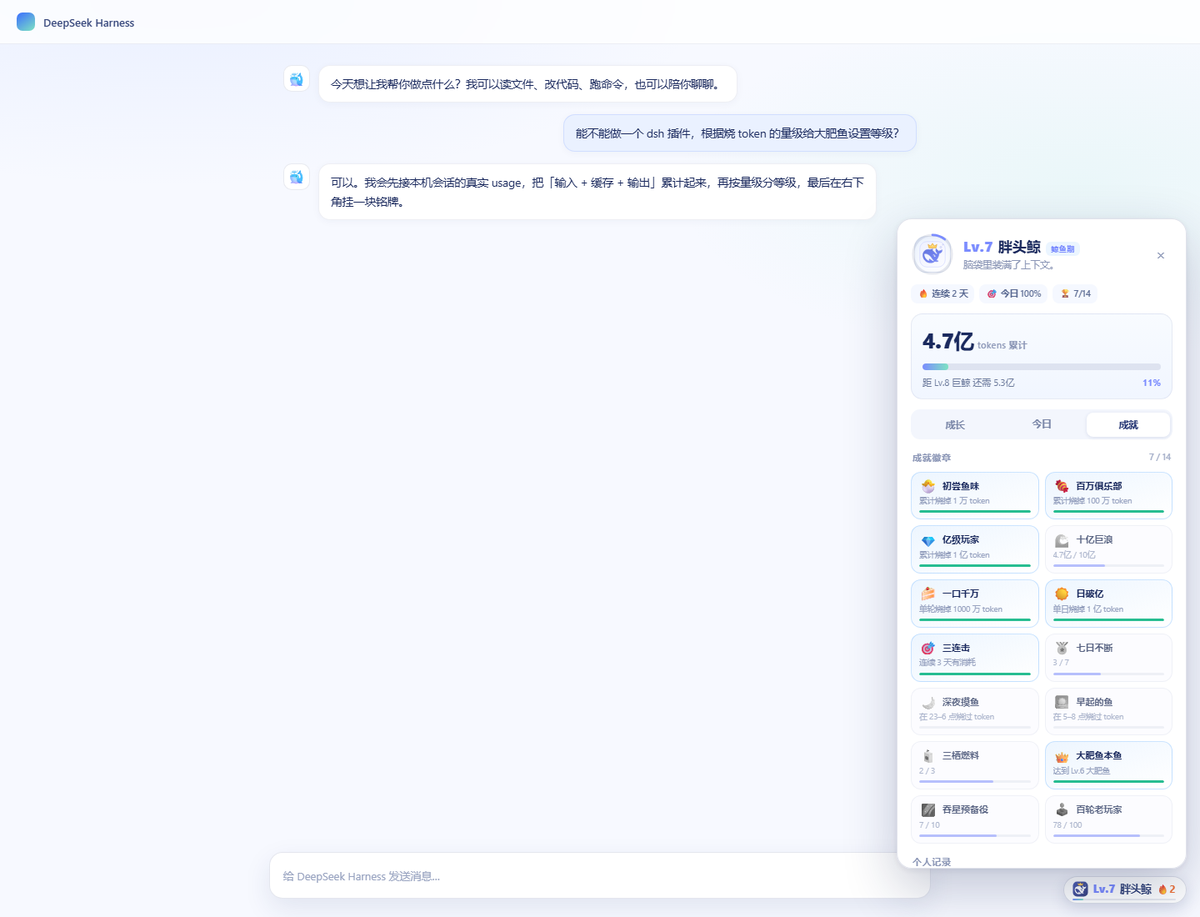
Task: Click the 七日不断 medal icon
Action: pyautogui.click(x=1062, y=648)
